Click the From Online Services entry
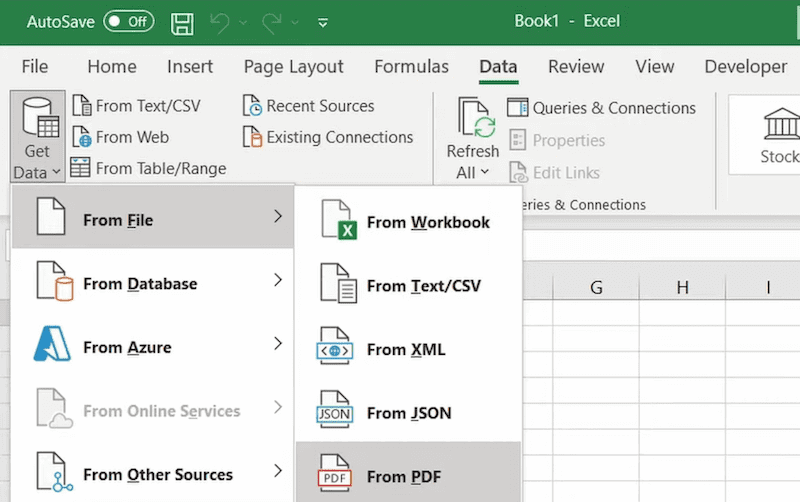The image size is (800, 502). pos(153,408)
